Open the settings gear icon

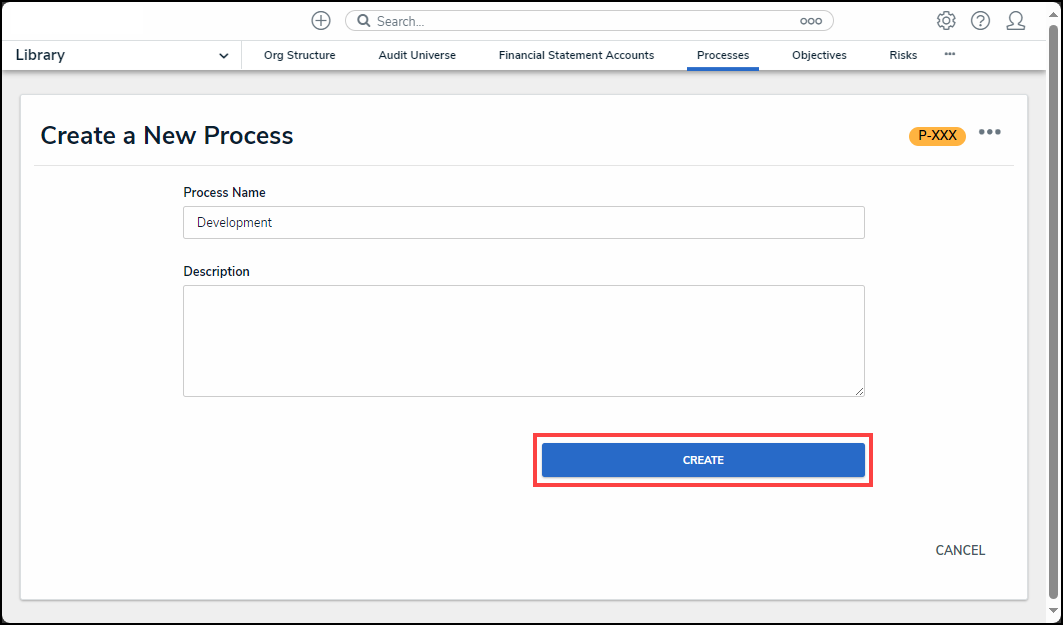click(x=946, y=21)
